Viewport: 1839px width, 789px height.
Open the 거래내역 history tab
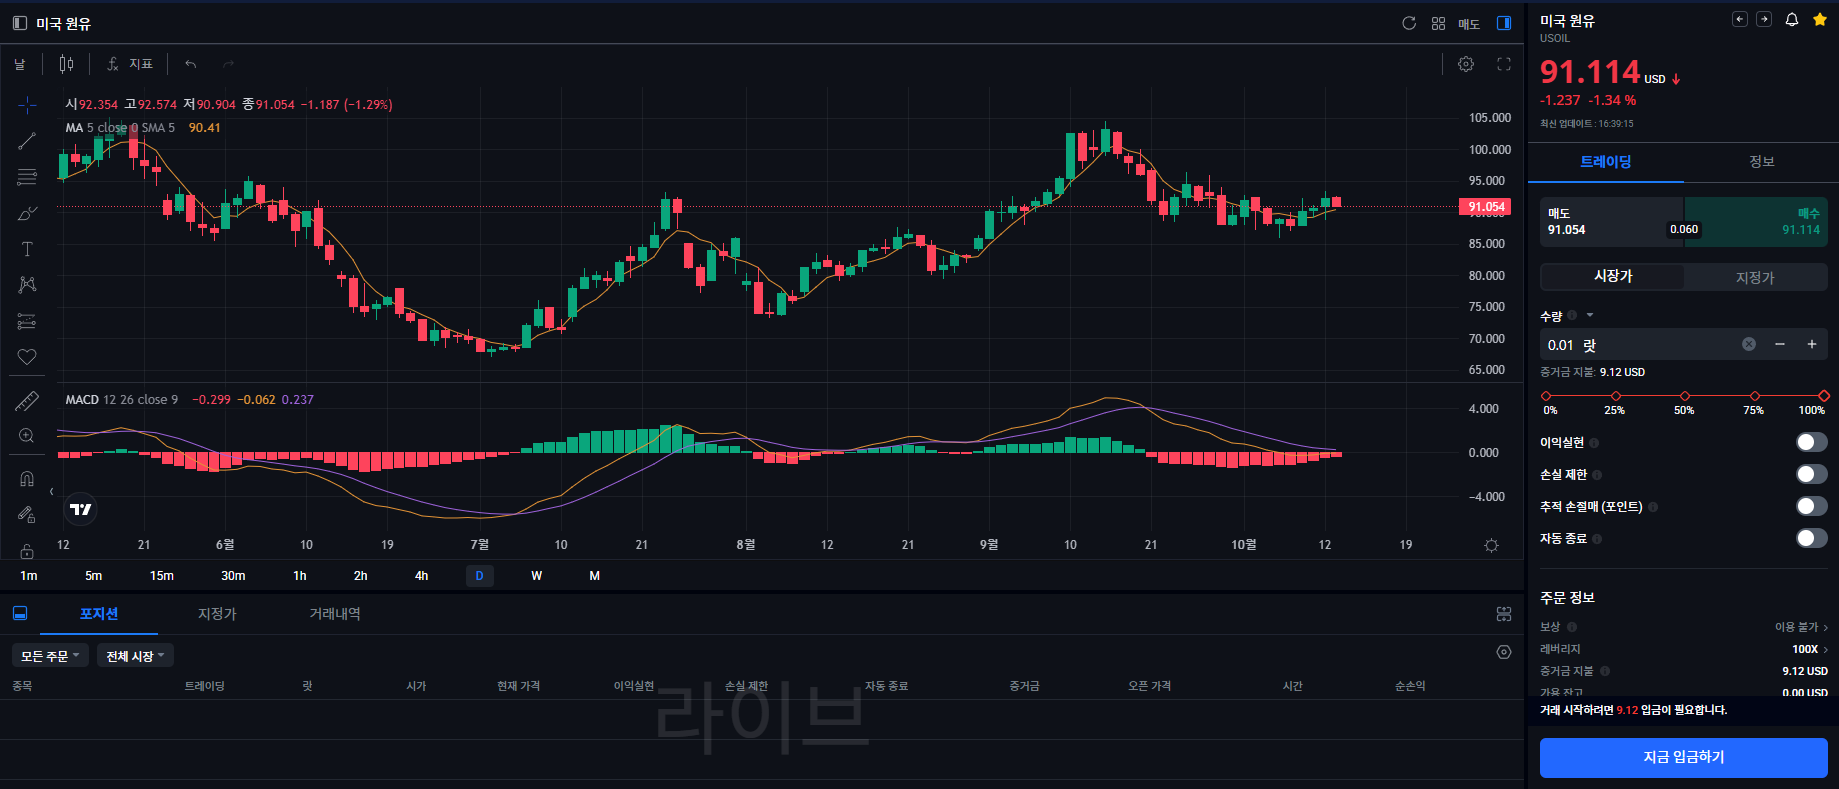(335, 614)
